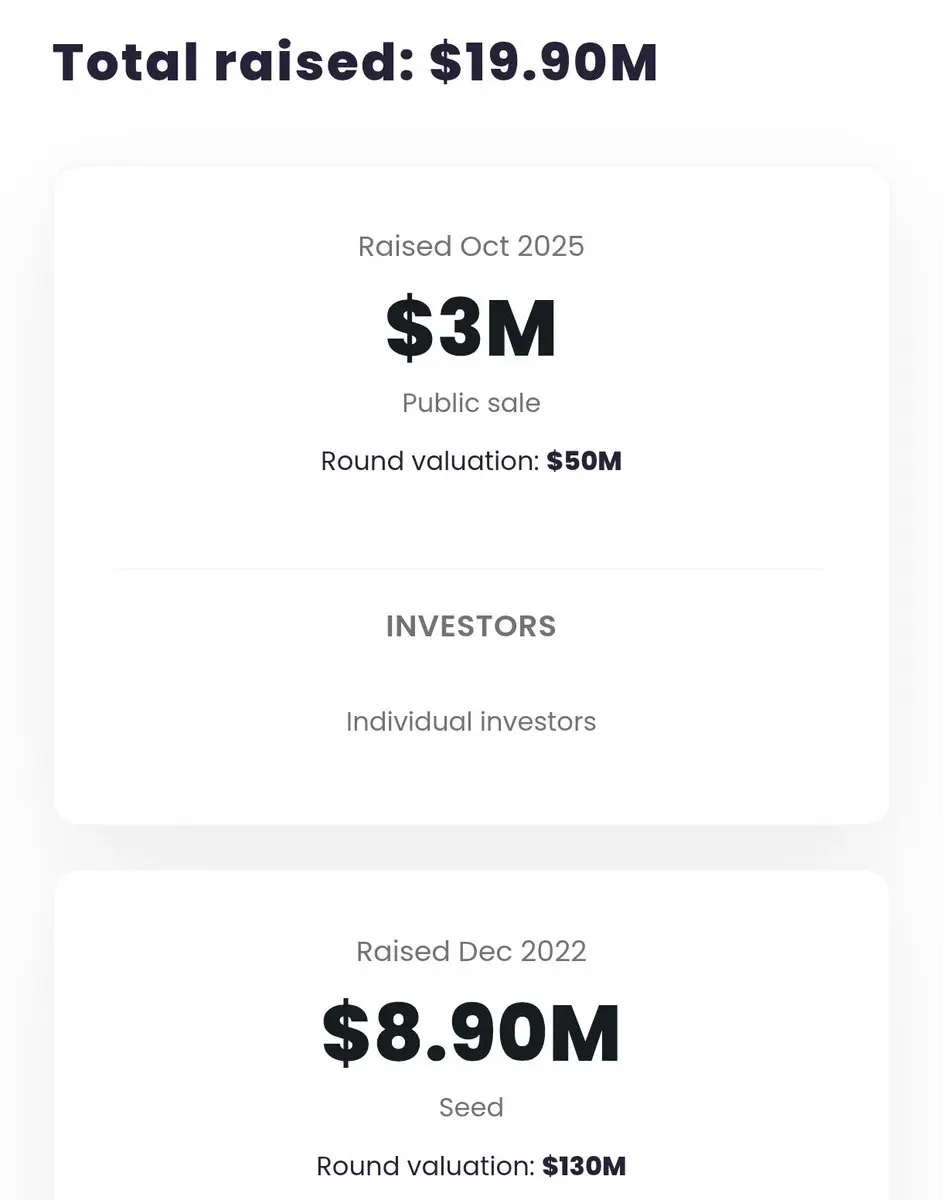Click the year 2025 in raised date
The height and width of the screenshot is (1200, 943).
click(552, 246)
